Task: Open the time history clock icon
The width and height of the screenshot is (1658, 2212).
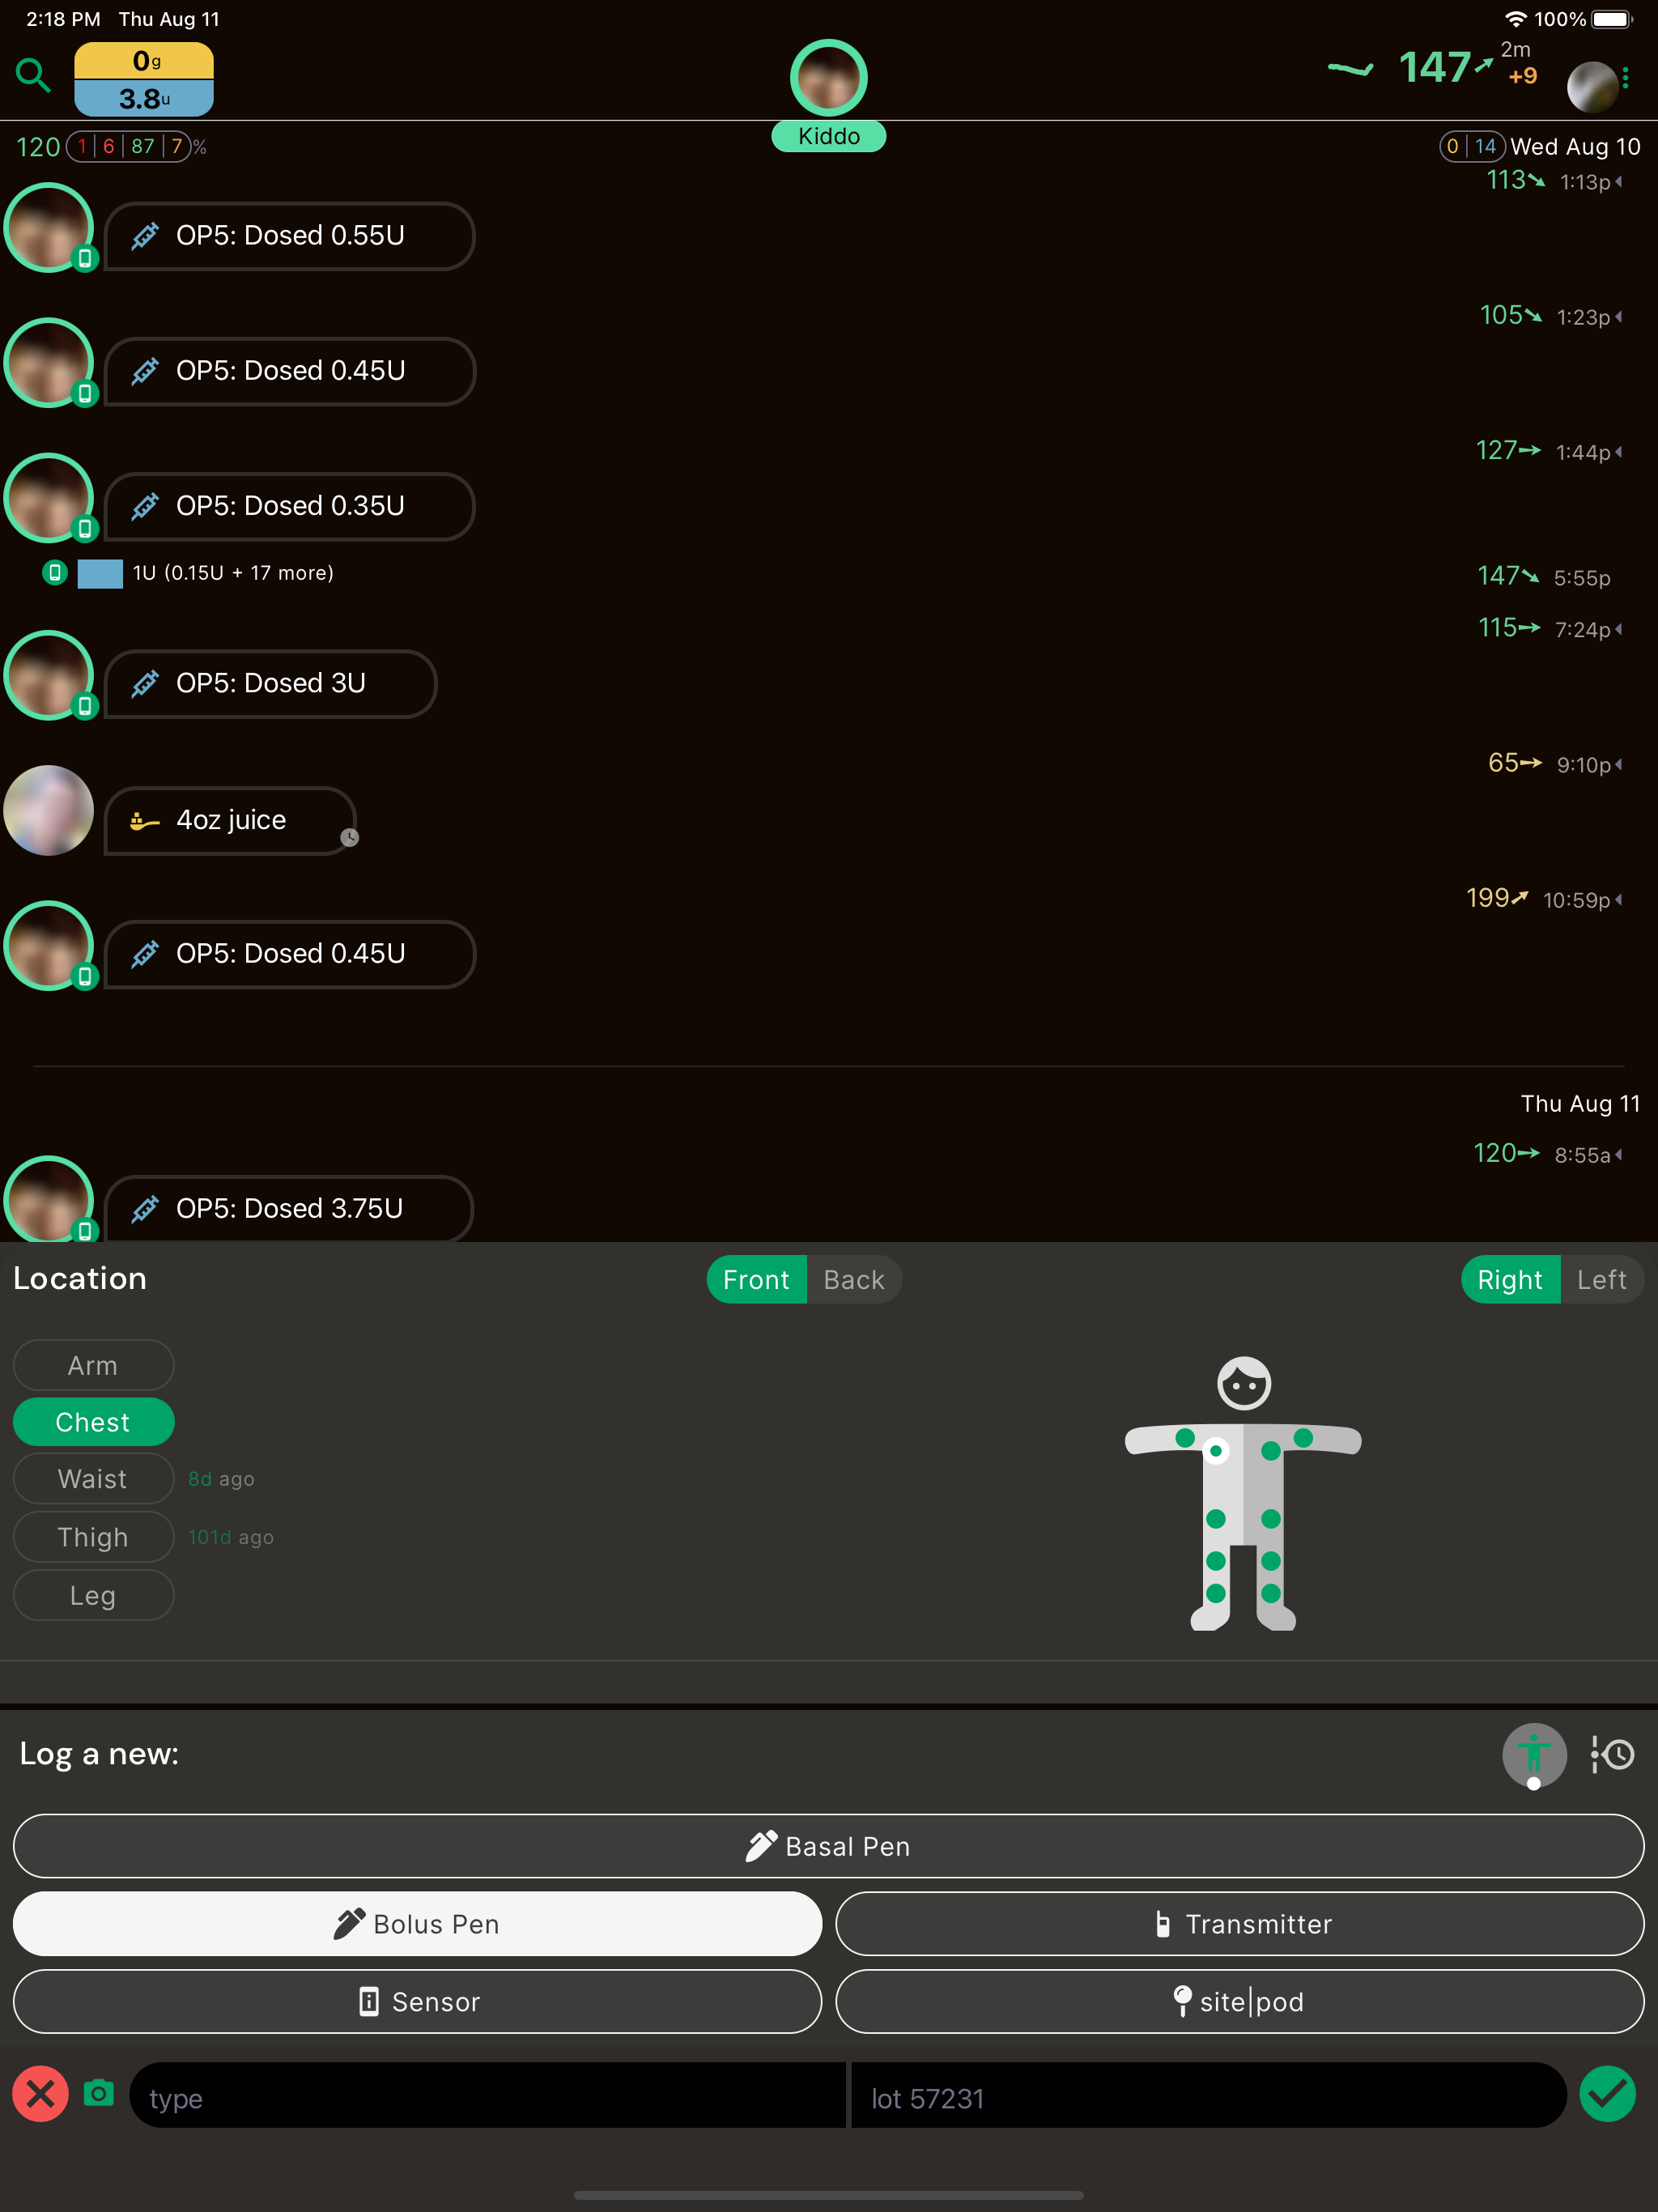Action: click(1612, 1754)
